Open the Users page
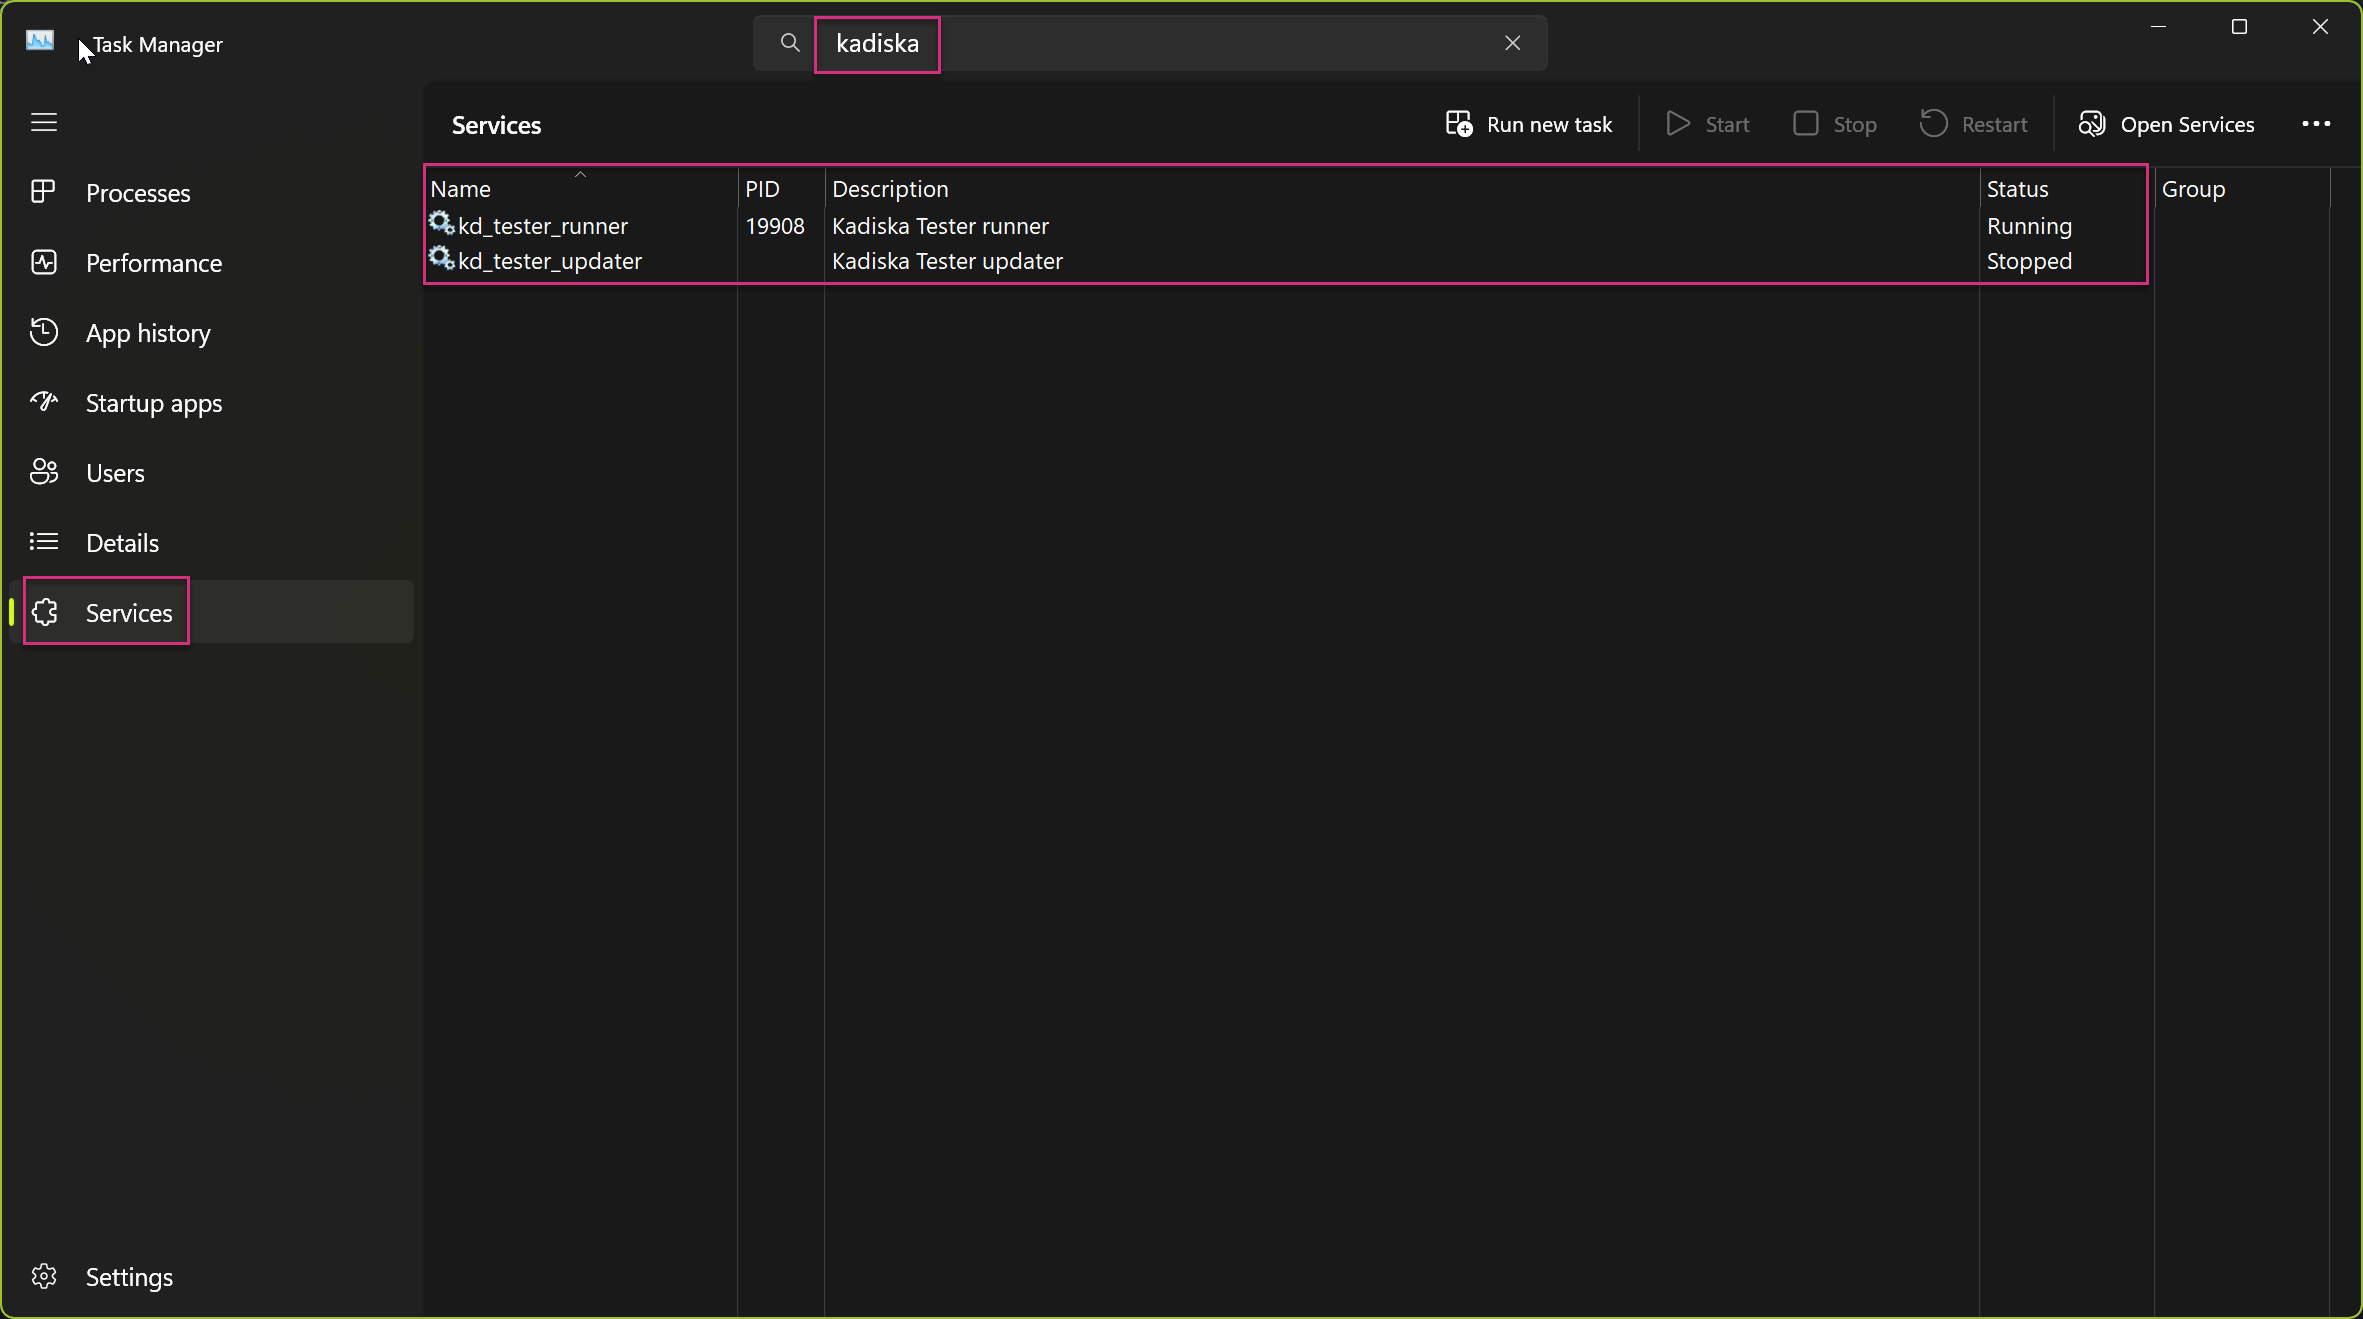This screenshot has width=2363, height=1319. [212, 473]
